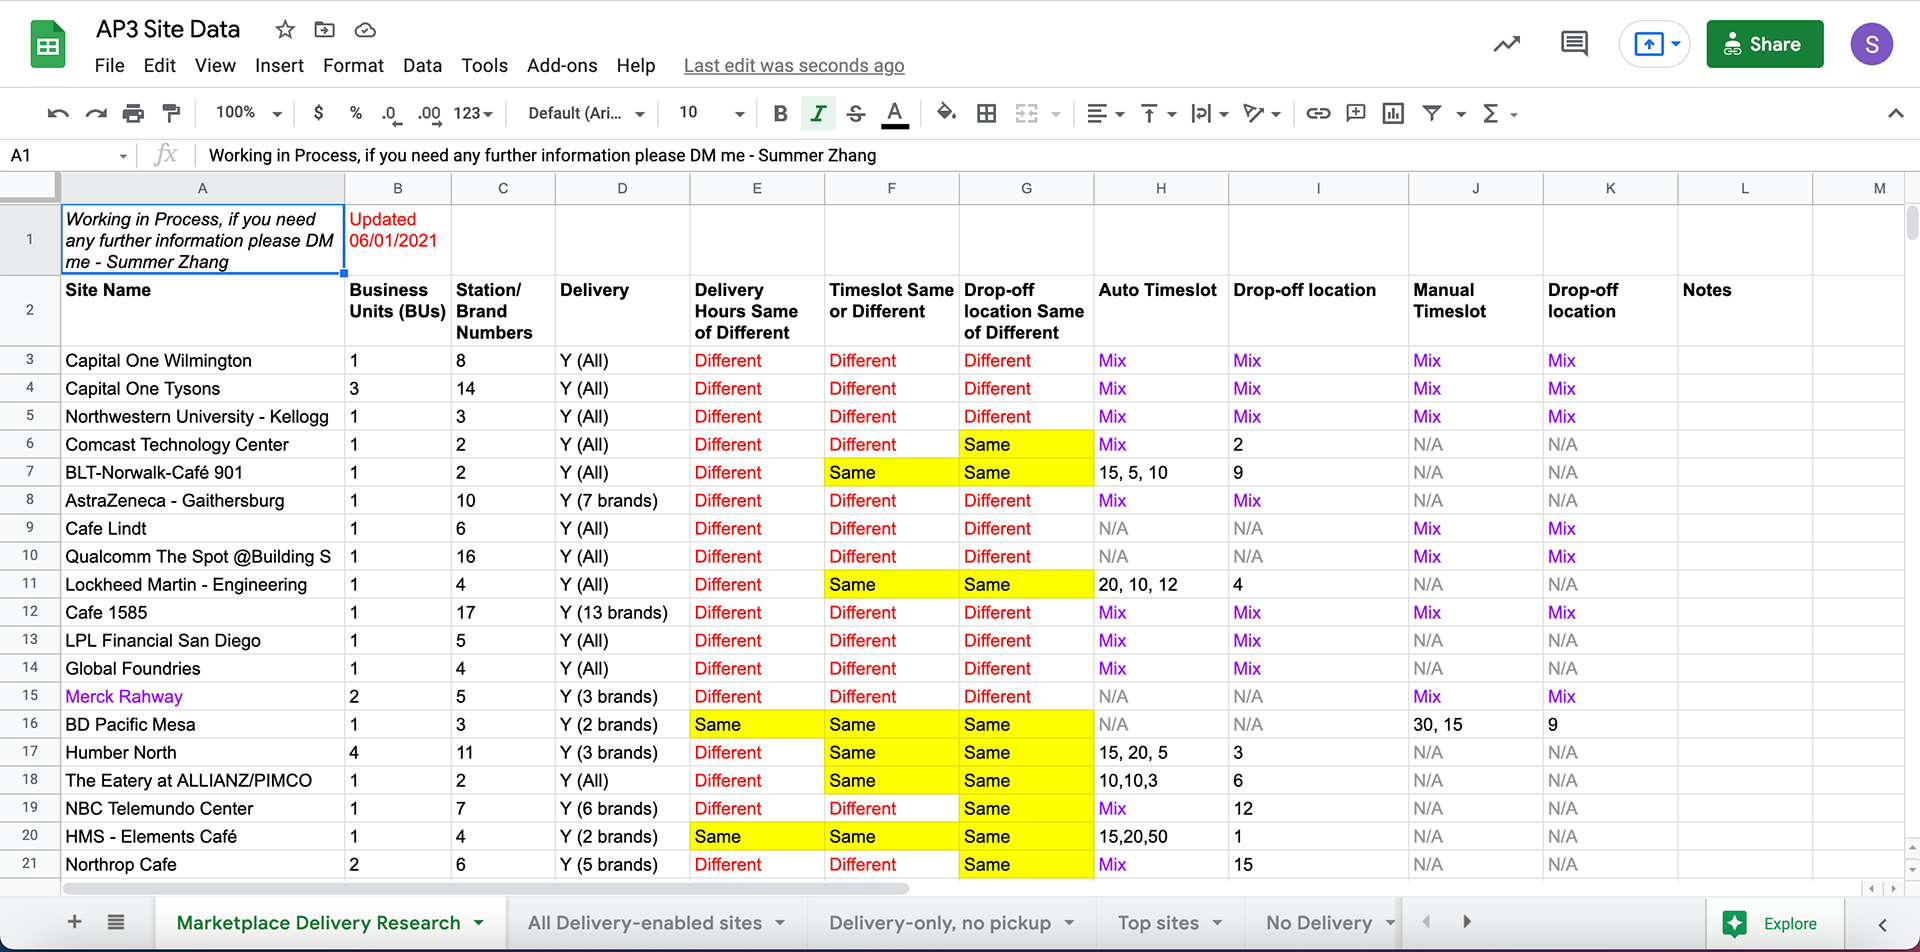Screen dimensions: 1920x952
Task: Open the Add-ons menu
Action: click(562, 66)
